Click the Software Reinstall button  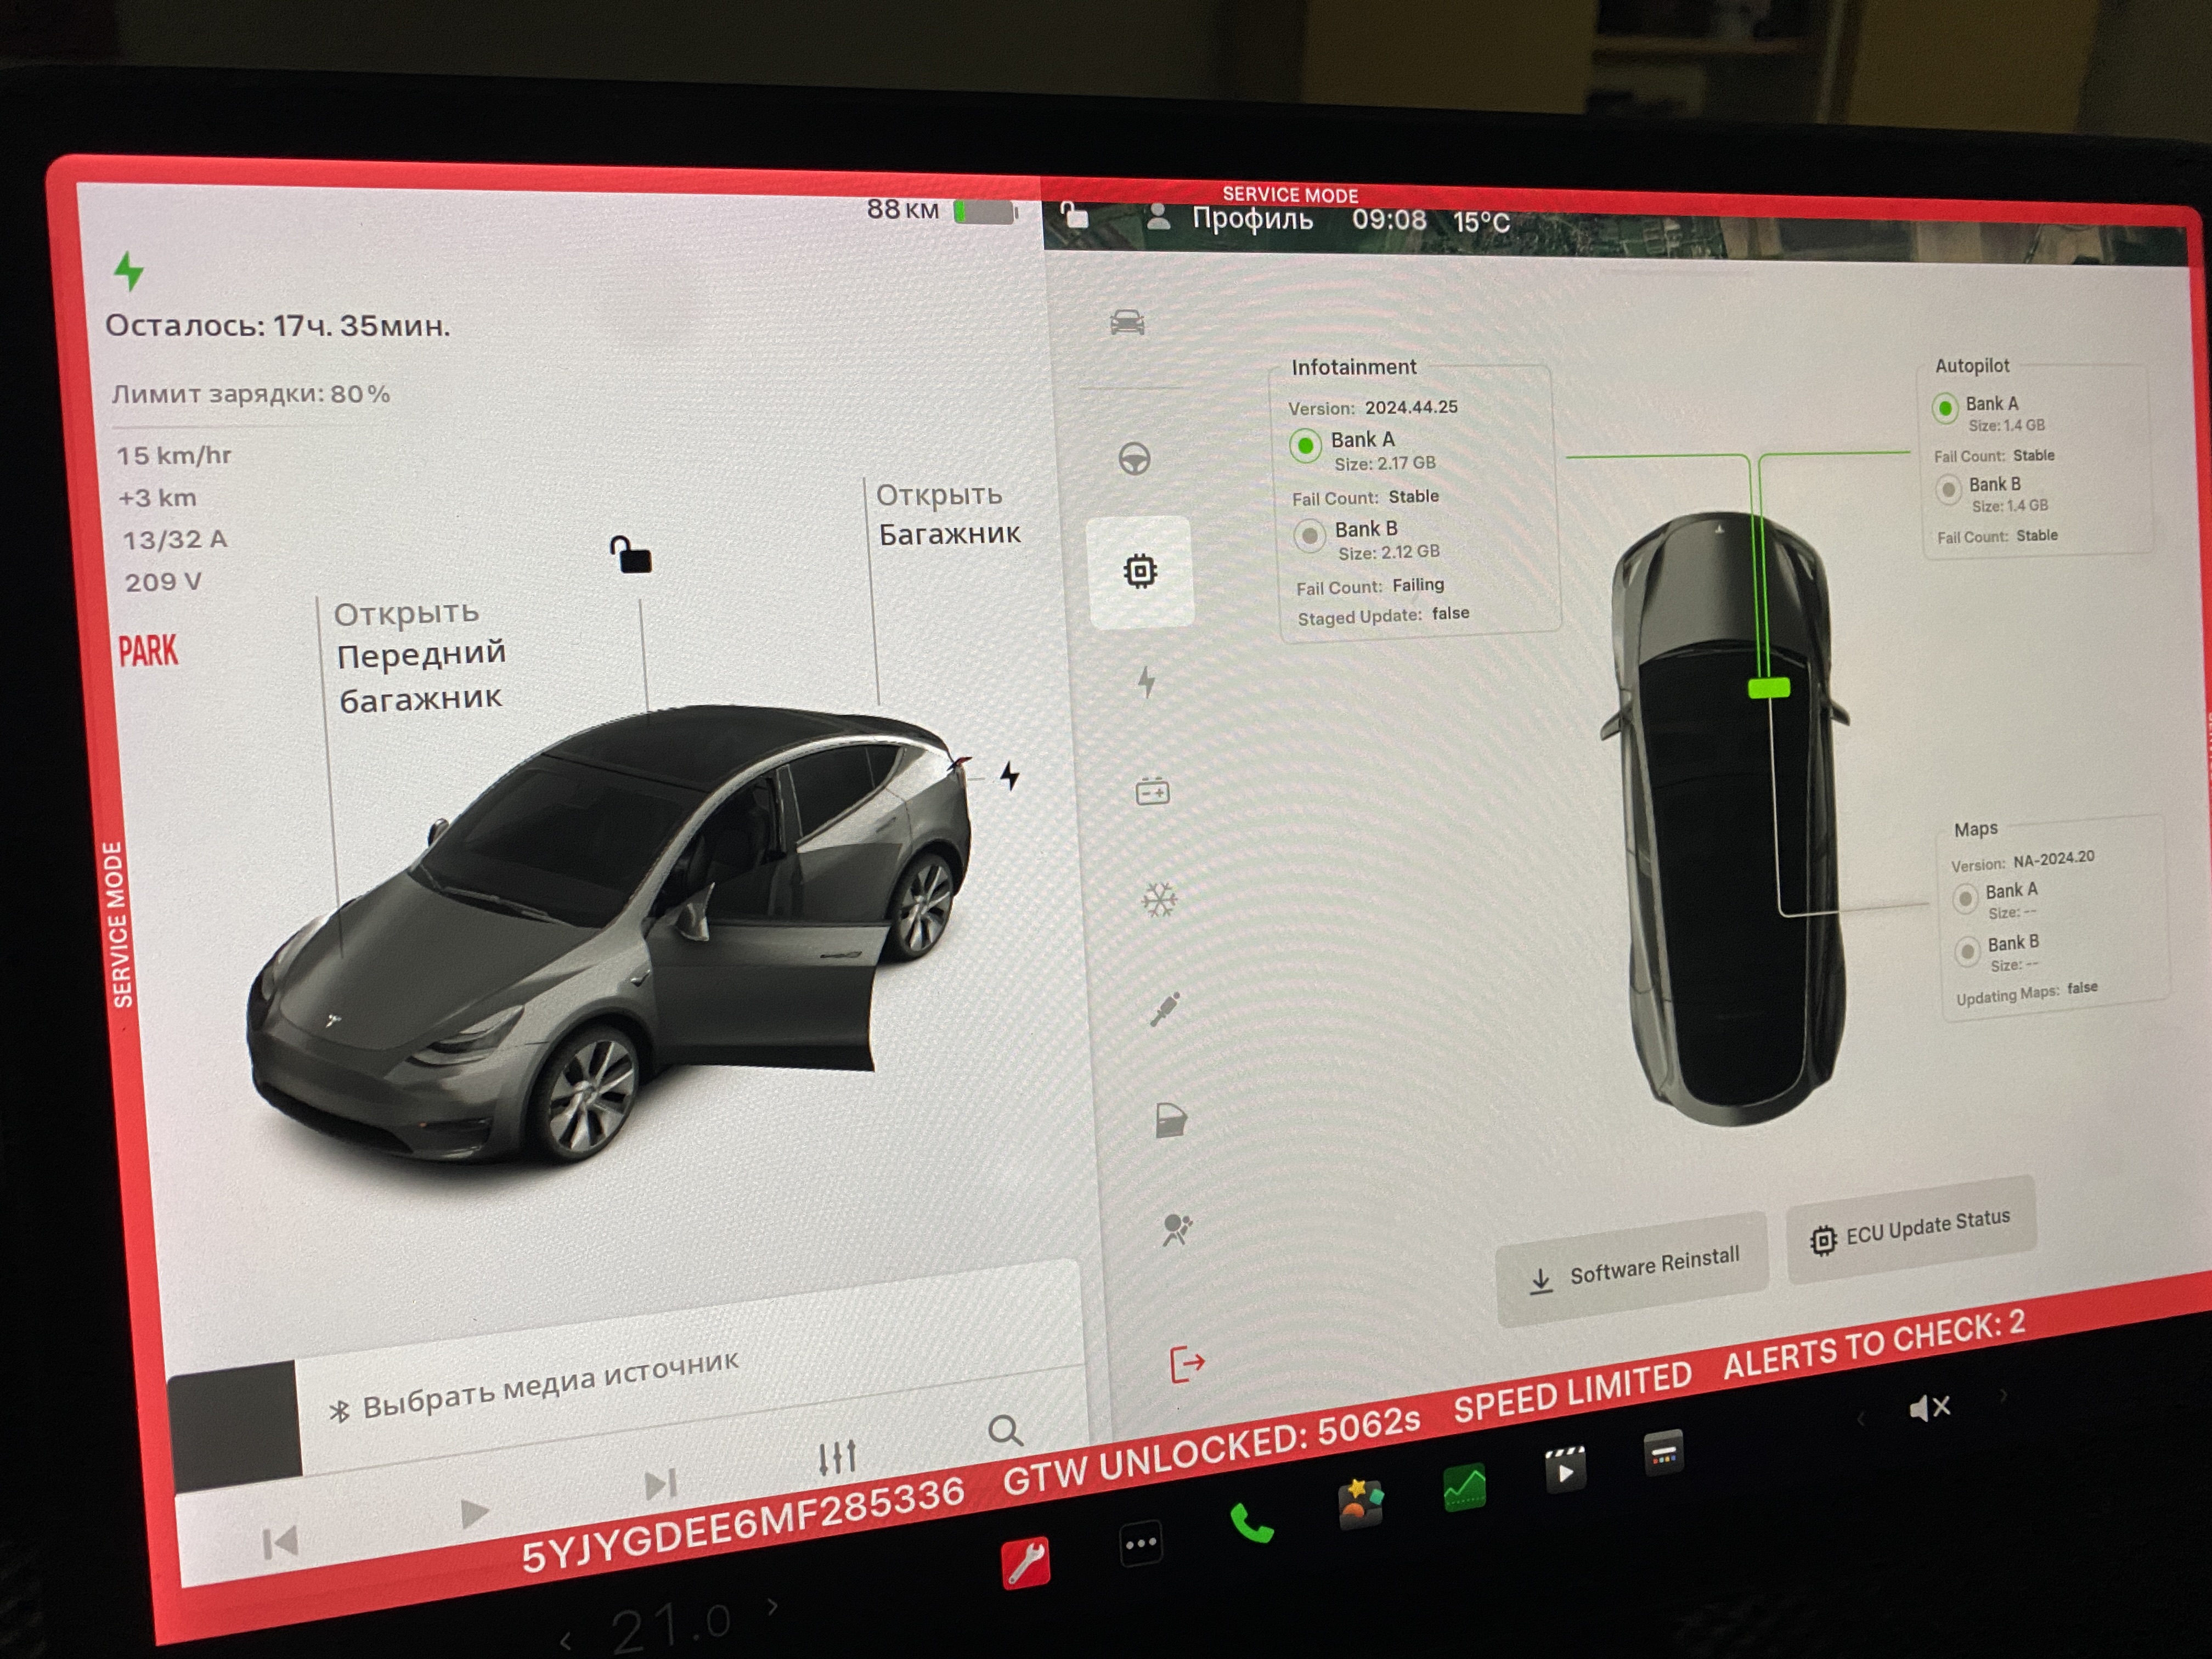click(1632, 1270)
